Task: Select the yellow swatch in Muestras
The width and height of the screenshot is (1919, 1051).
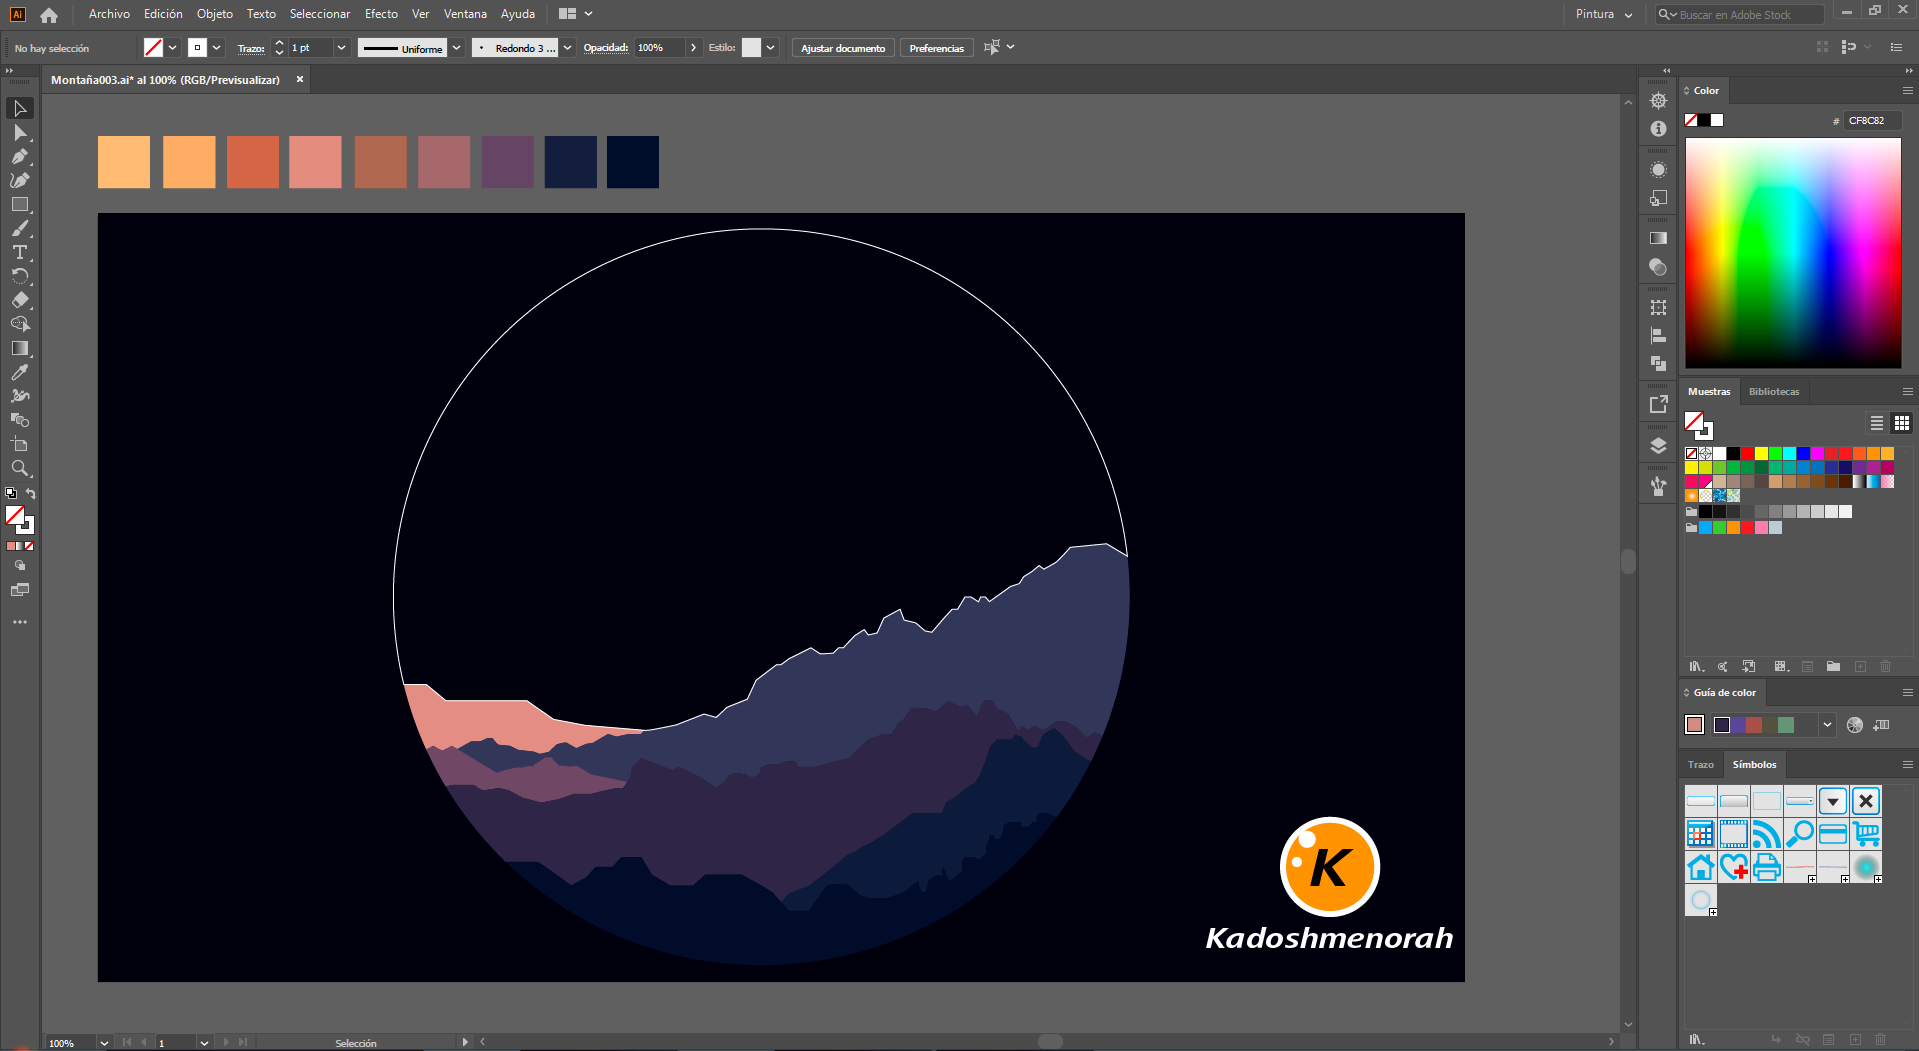Action: click(x=1761, y=454)
